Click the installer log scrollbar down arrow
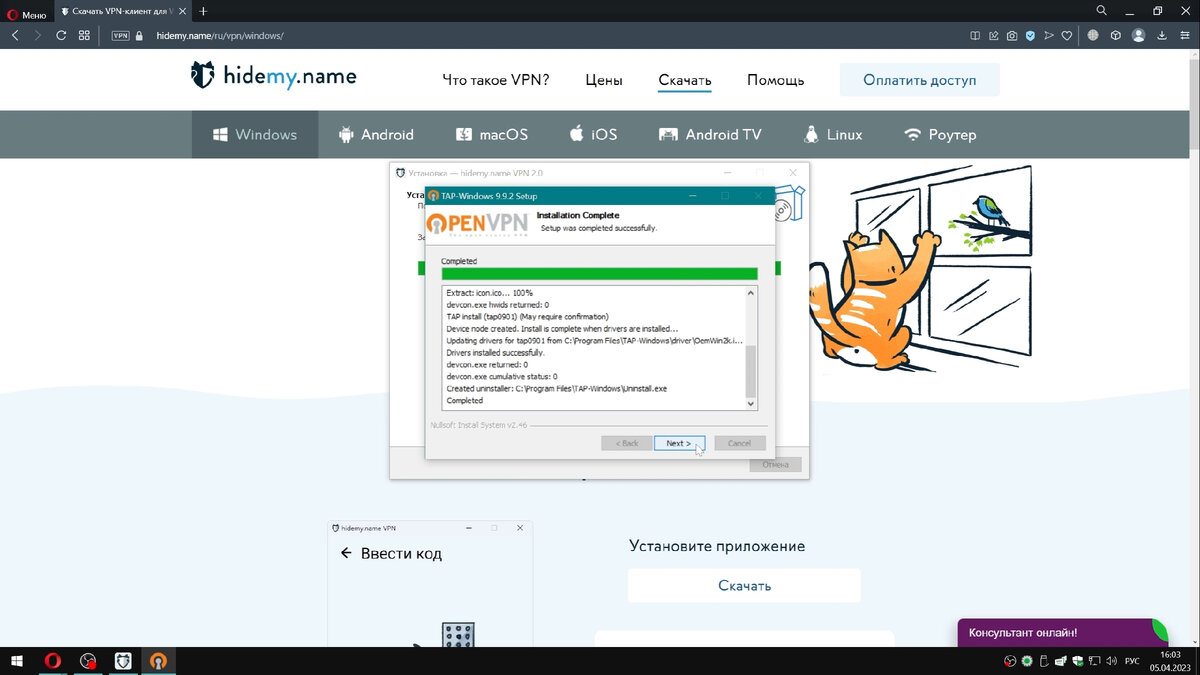This screenshot has height=675, width=1200. tap(750, 403)
